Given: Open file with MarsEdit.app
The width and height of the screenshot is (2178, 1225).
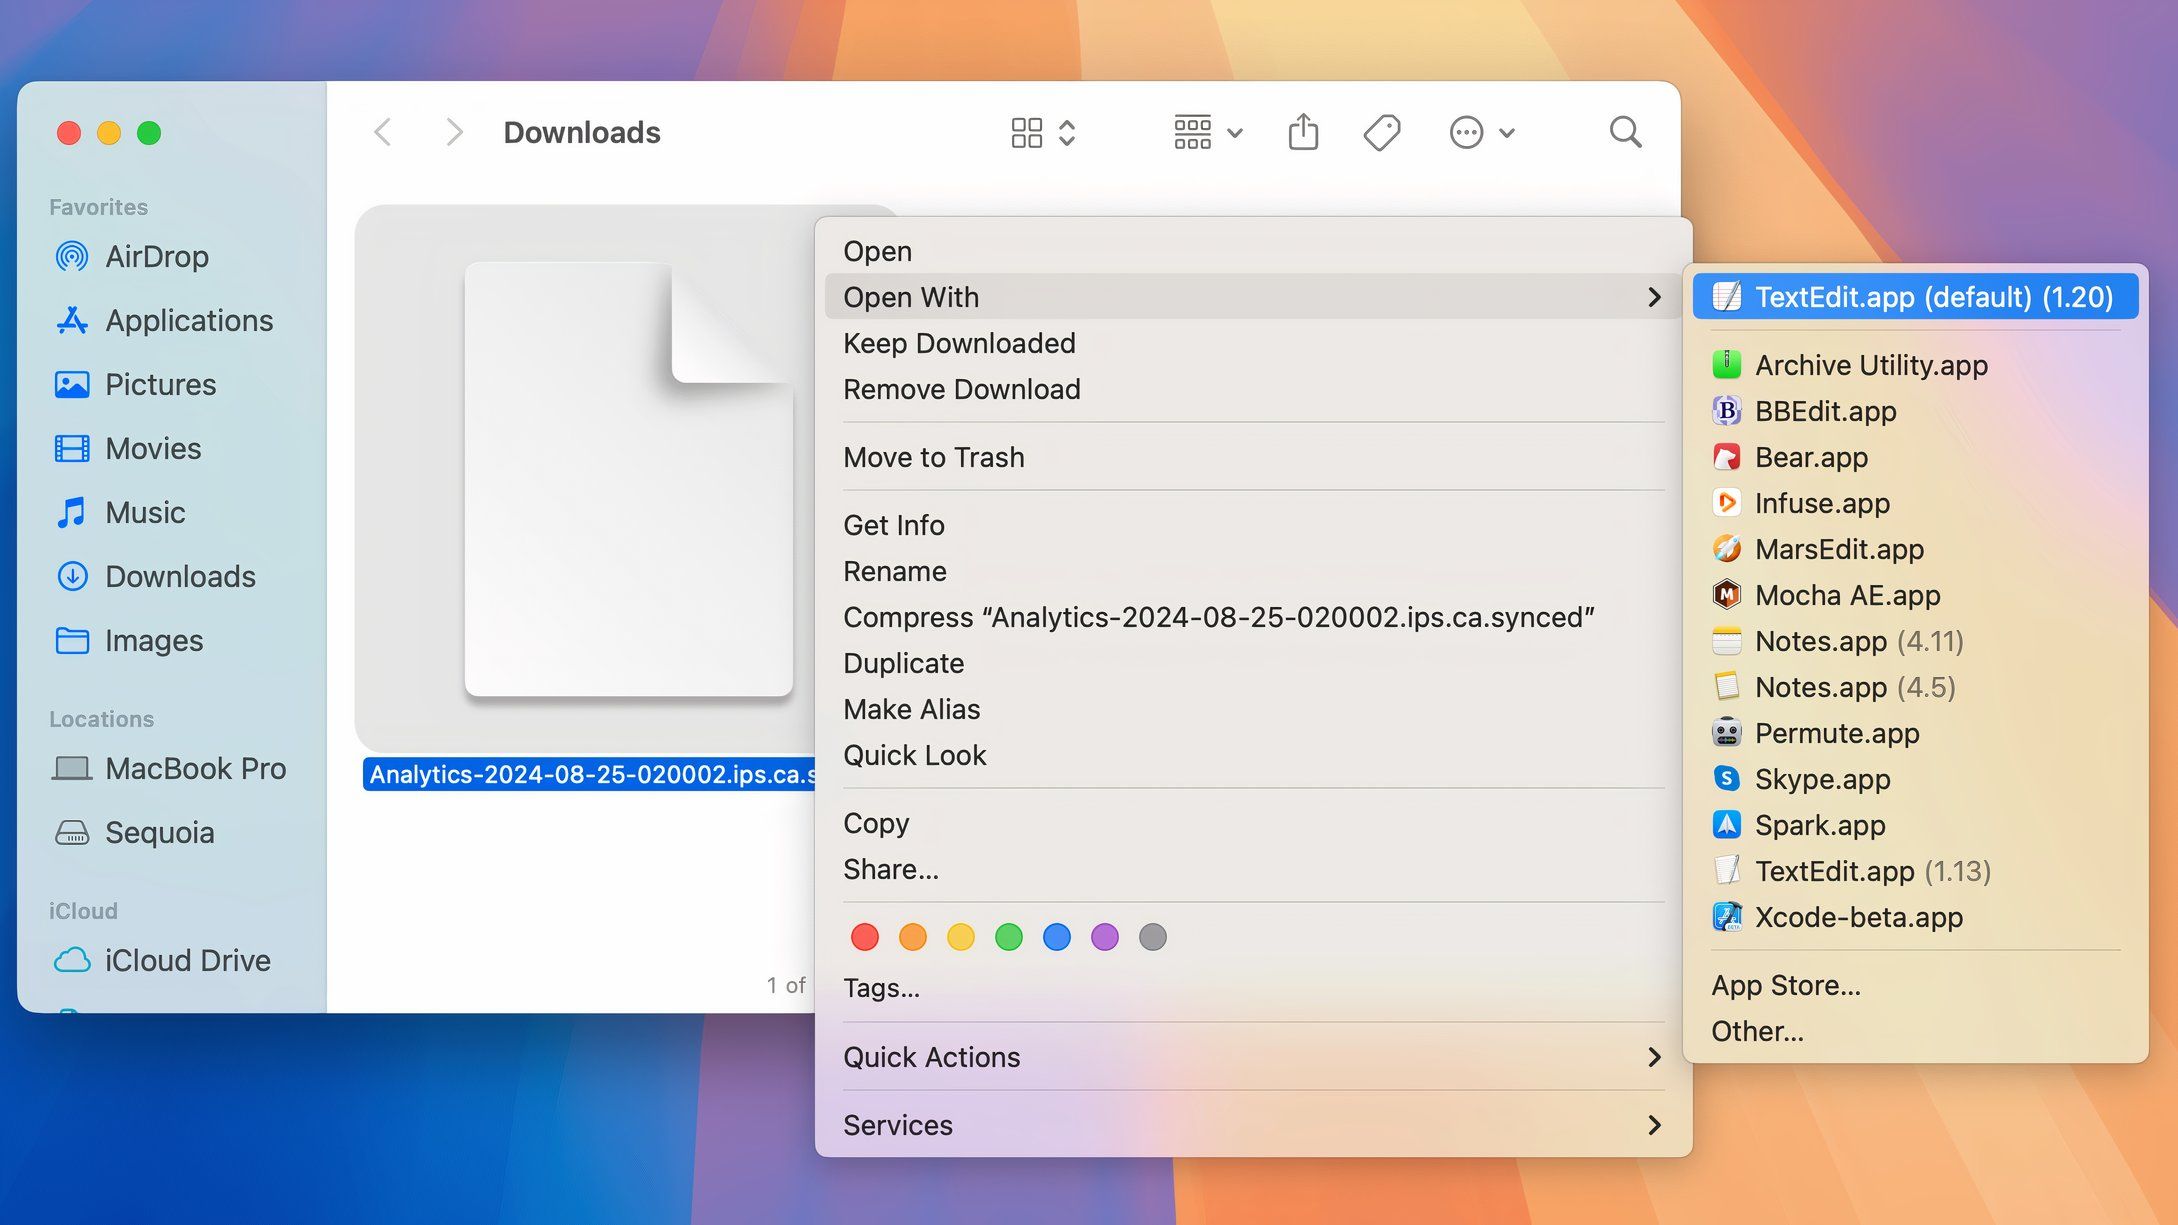Looking at the screenshot, I should (x=1838, y=547).
